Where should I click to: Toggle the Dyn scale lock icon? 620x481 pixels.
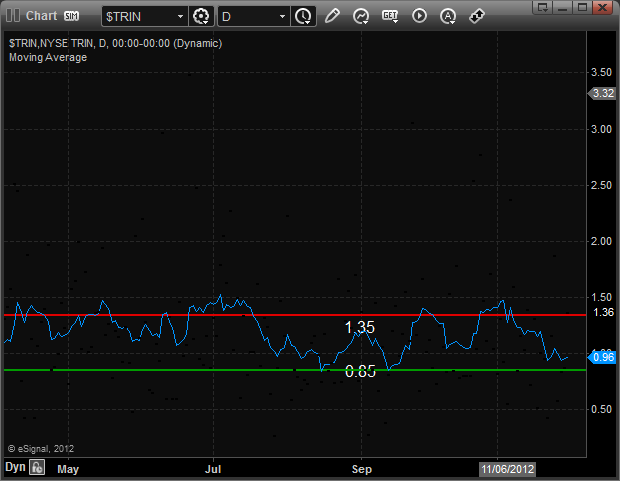point(37,467)
